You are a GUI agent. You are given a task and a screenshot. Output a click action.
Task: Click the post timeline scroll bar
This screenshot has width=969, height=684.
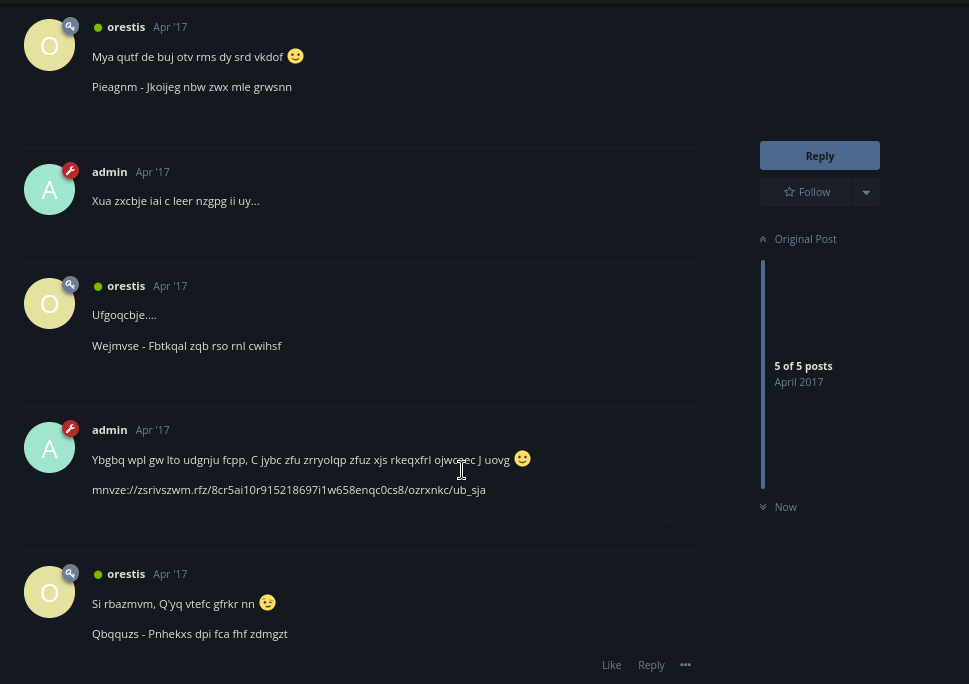tap(763, 374)
